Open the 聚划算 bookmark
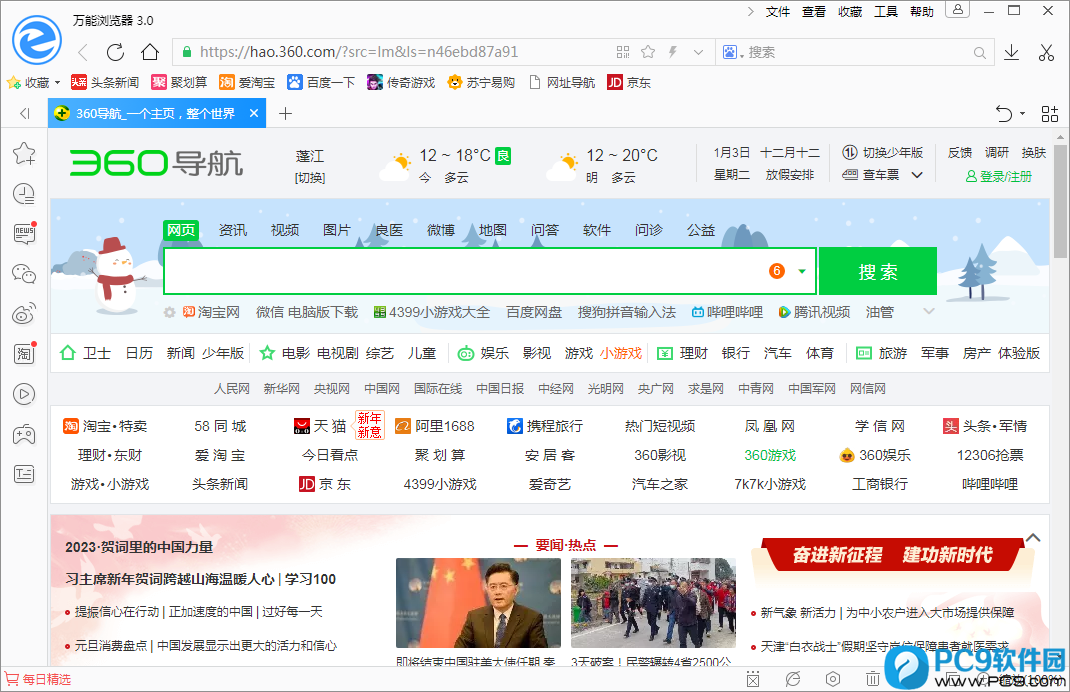1070x692 pixels. coord(179,83)
